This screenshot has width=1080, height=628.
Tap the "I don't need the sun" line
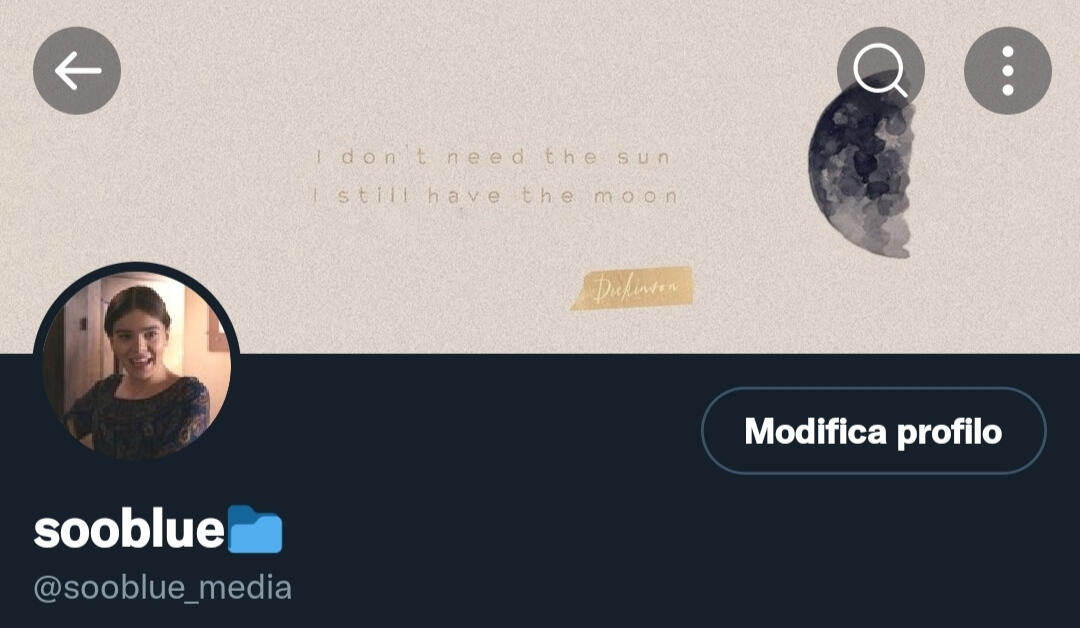point(494,157)
